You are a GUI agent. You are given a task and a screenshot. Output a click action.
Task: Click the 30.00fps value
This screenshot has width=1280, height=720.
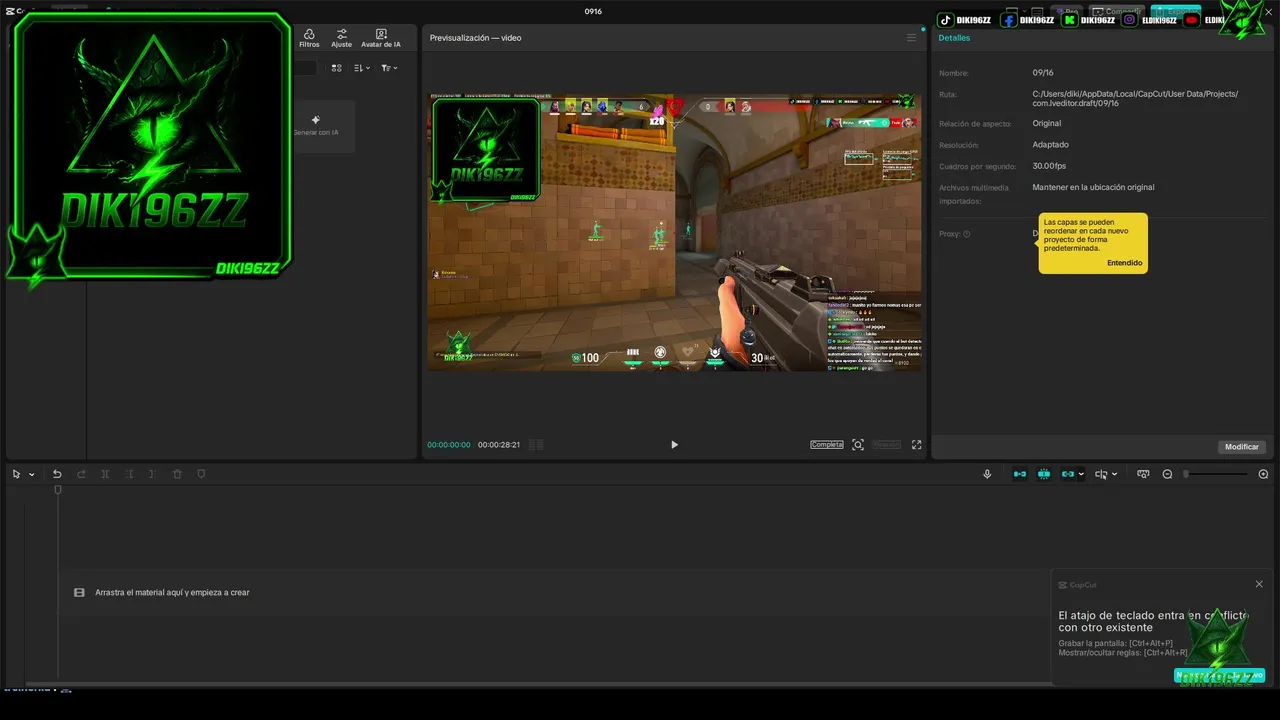1049,166
